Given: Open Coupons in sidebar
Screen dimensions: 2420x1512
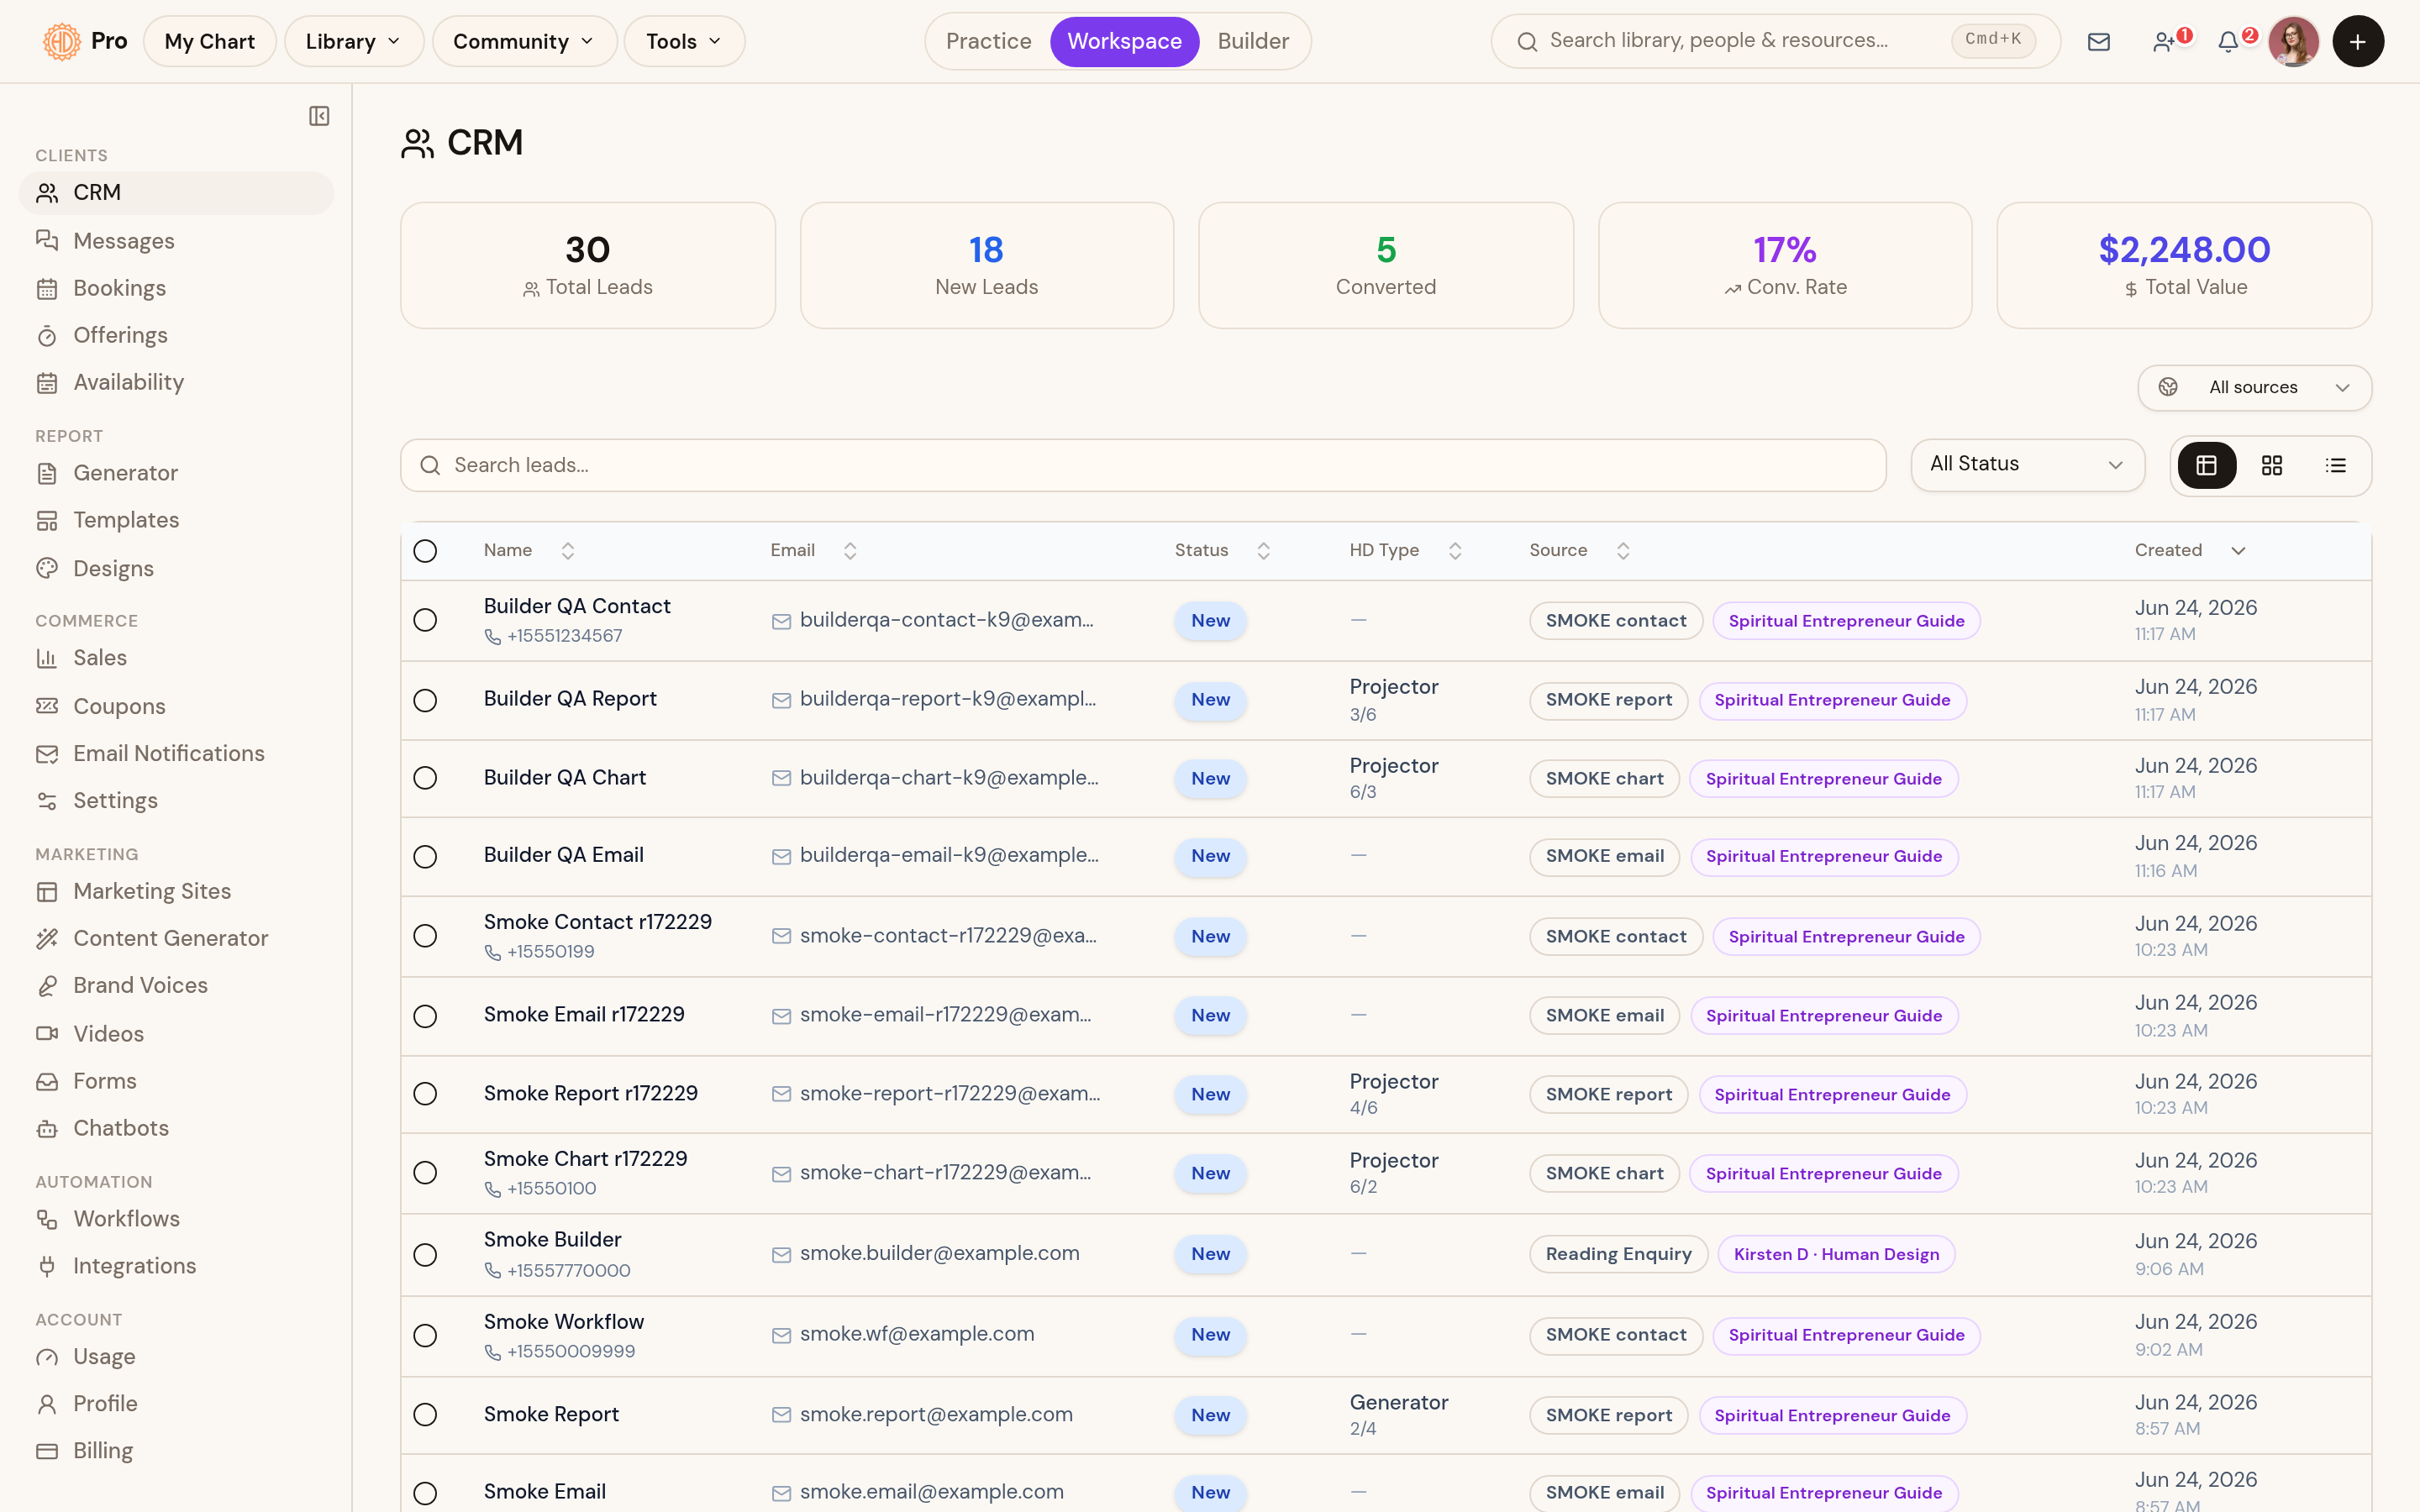Looking at the screenshot, I should click(x=176, y=706).
